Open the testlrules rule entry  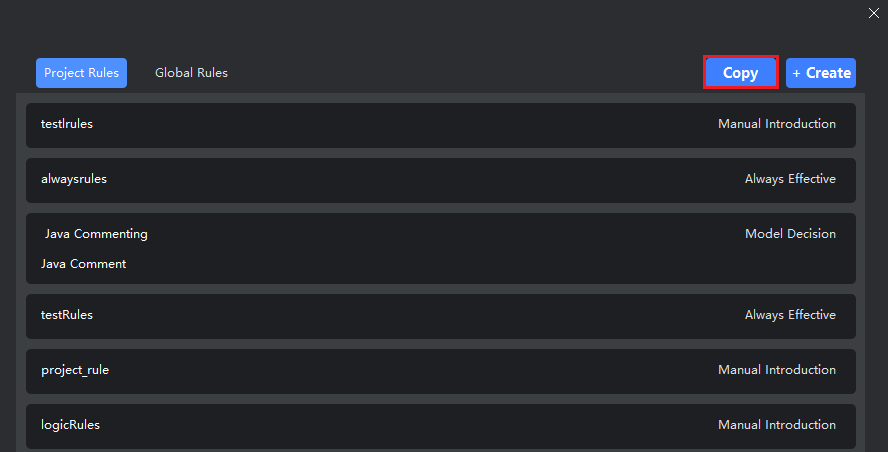point(440,125)
